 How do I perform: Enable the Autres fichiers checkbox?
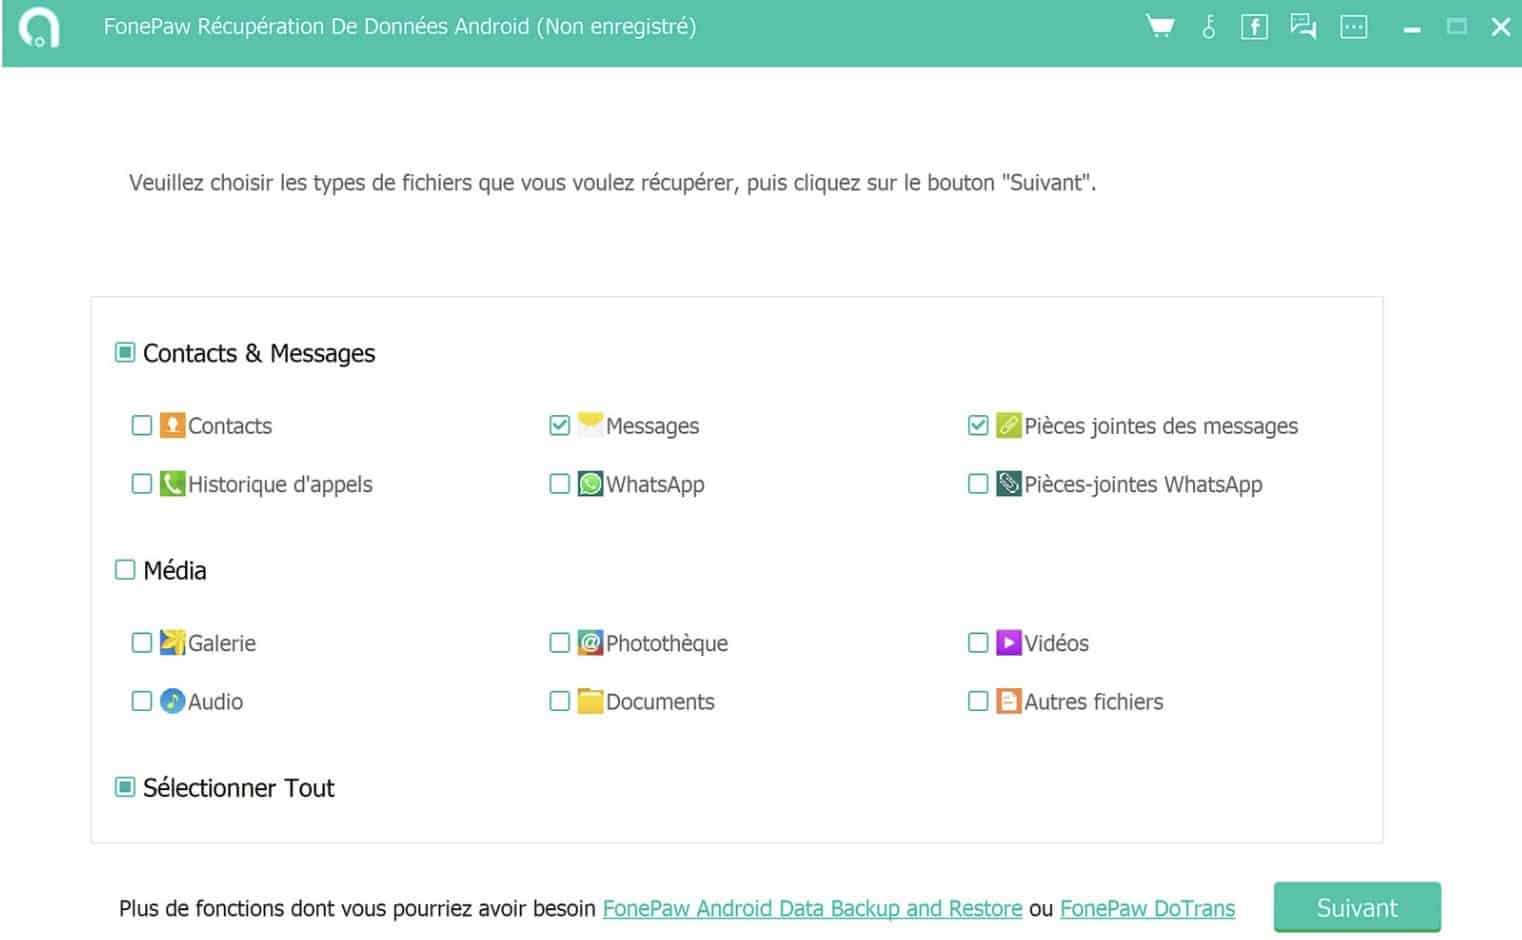tap(978, 701)
